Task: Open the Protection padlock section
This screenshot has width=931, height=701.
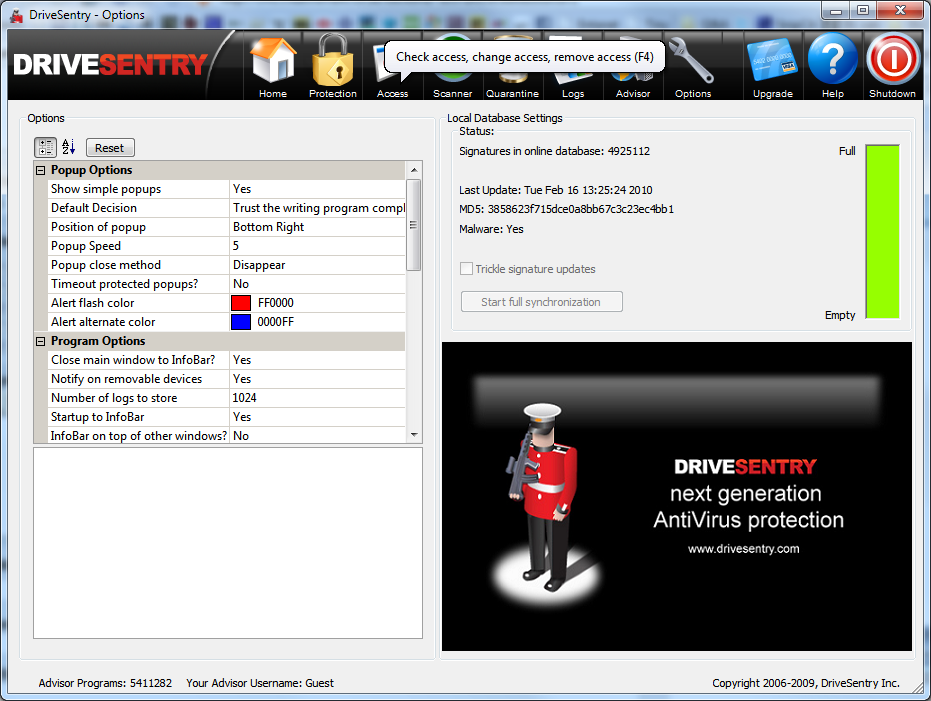Action: [333, 67]
